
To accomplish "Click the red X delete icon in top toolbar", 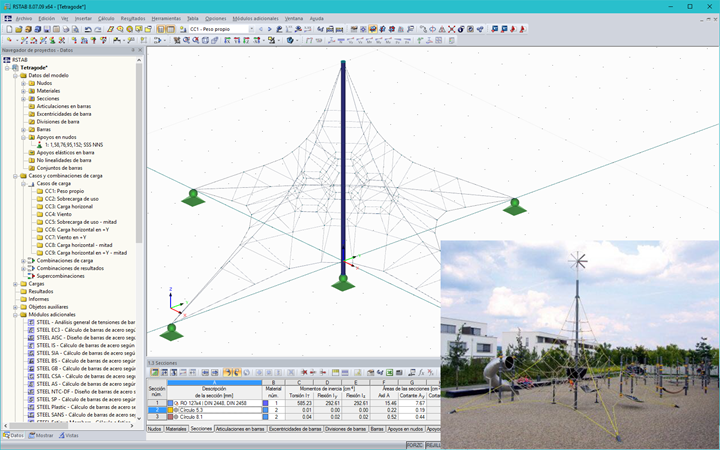I will [451, 29].
